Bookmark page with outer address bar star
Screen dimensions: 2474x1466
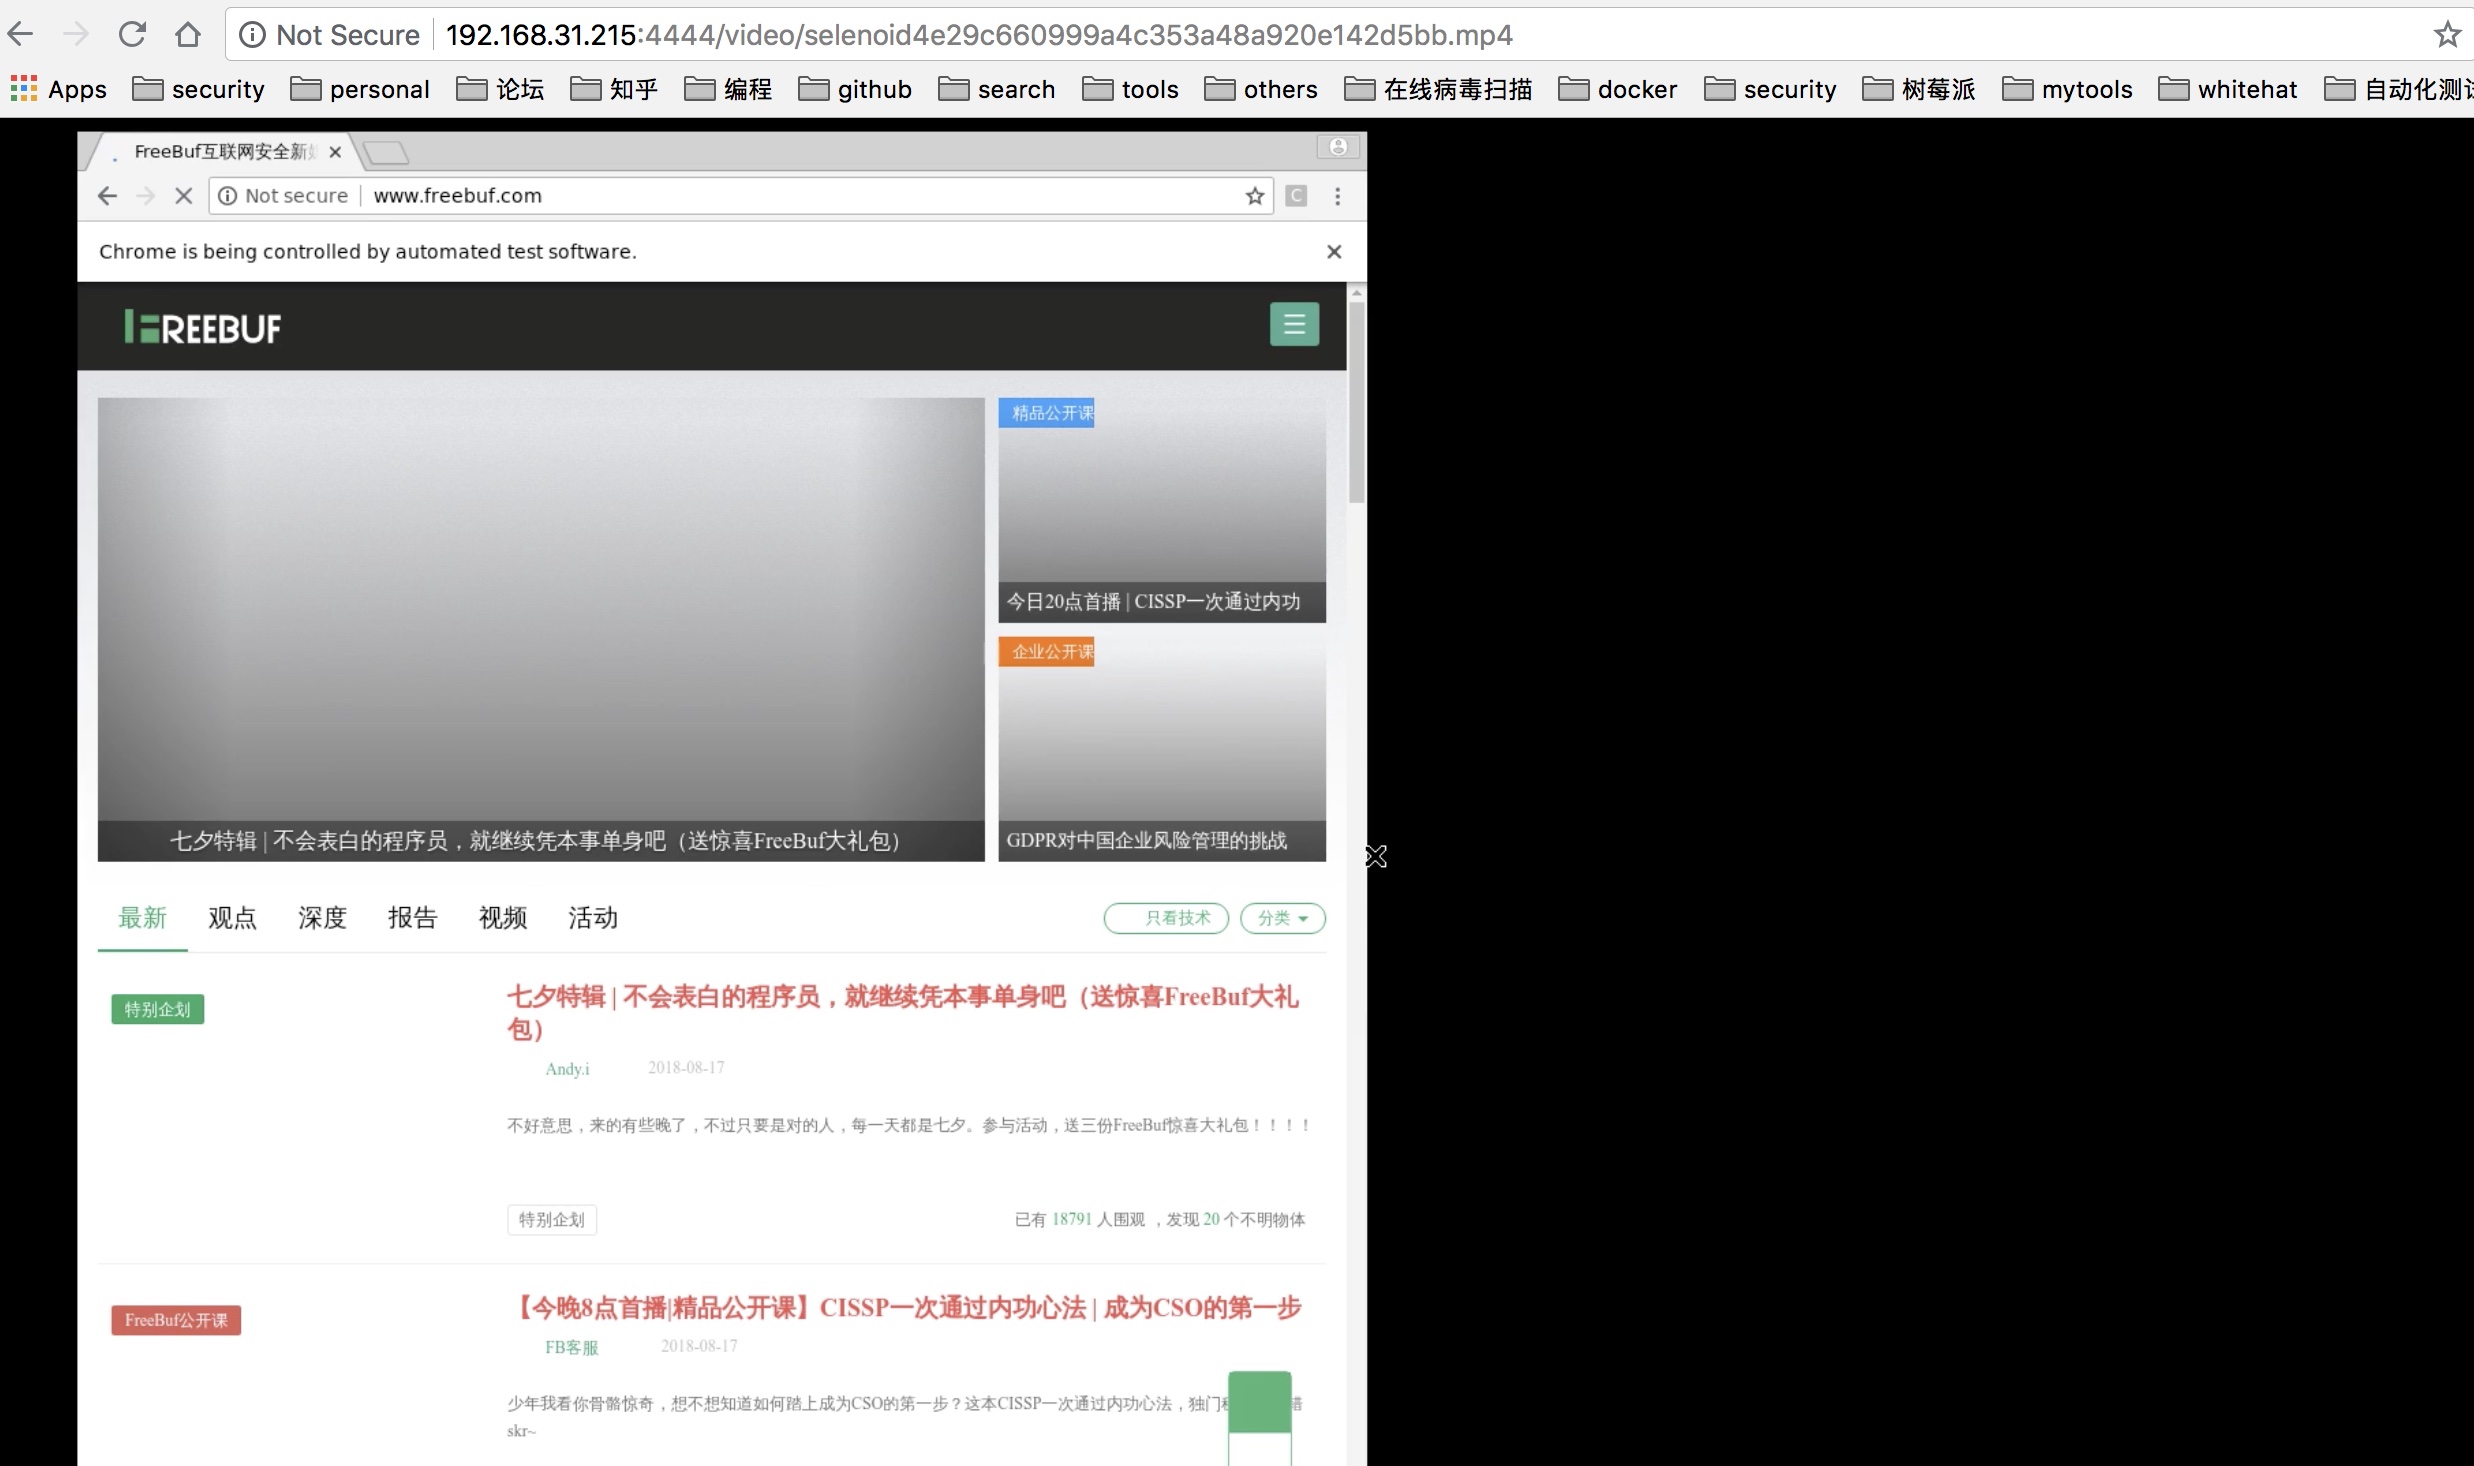[2446, 35]
